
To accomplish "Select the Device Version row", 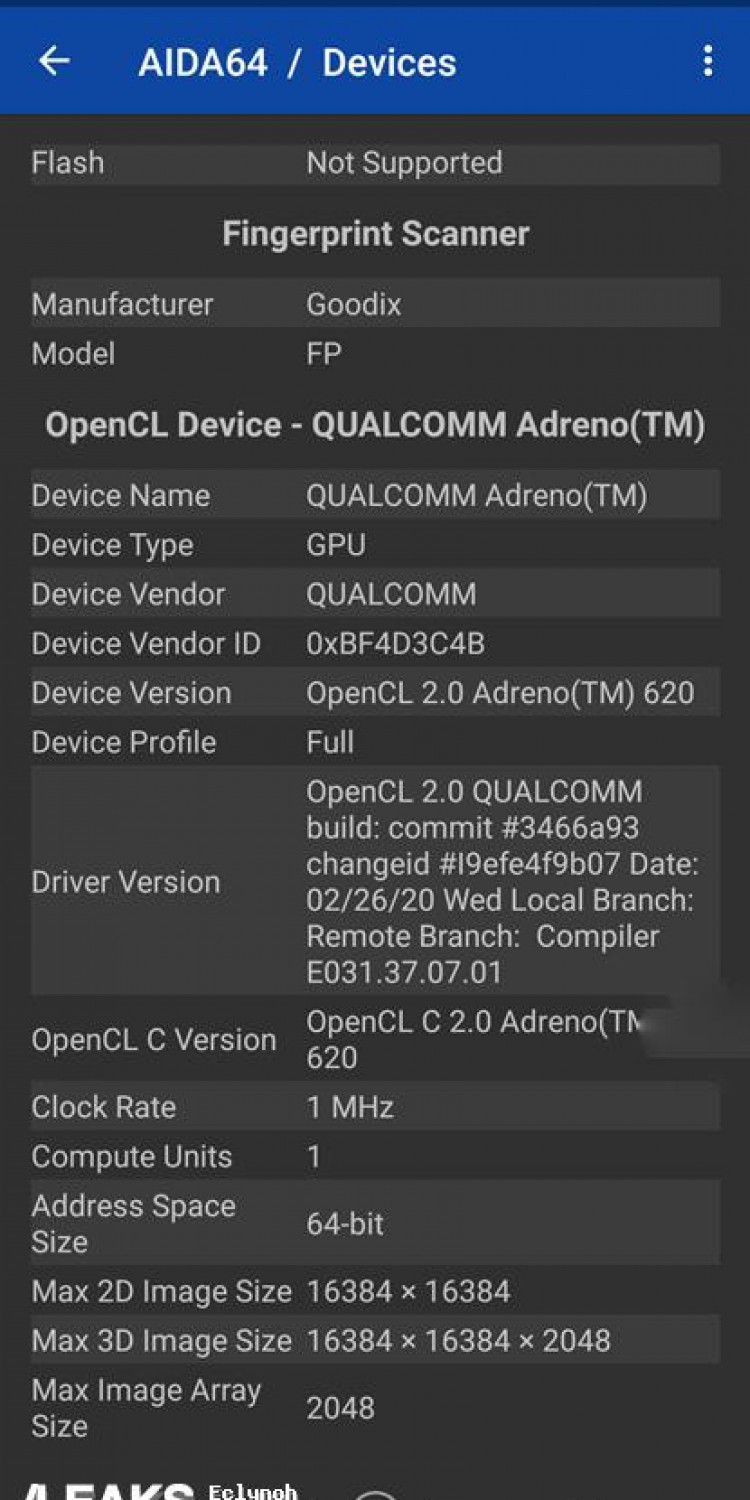I will pos(375,692).
